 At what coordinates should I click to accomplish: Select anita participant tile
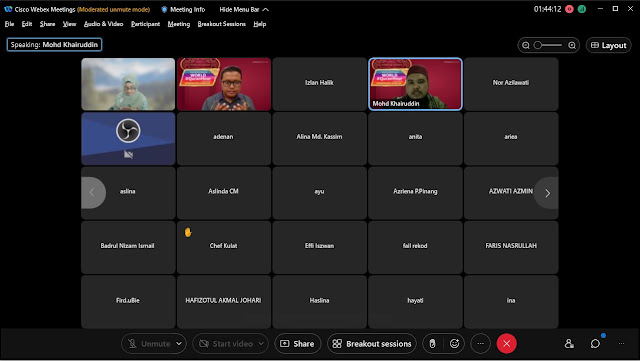point(416,138)
